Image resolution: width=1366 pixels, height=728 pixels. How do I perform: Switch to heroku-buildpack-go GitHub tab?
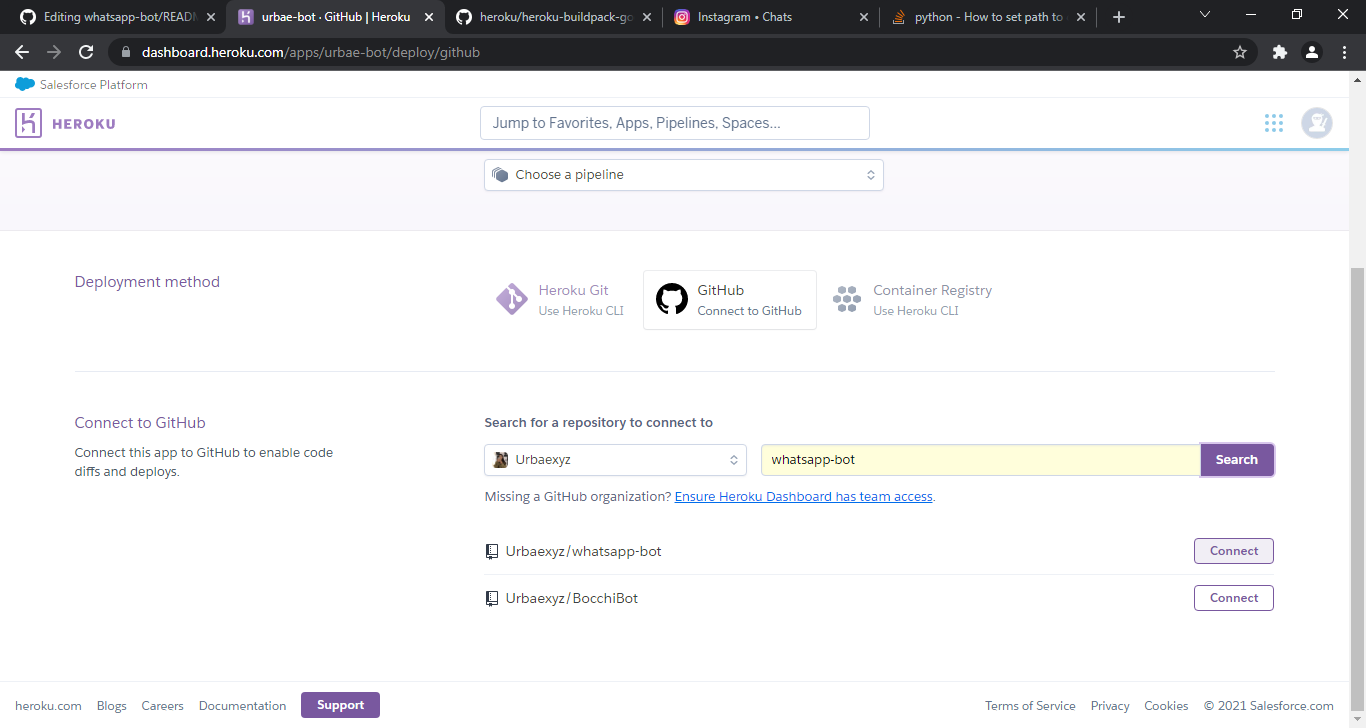pyautogui.click(x=555, y=17)
